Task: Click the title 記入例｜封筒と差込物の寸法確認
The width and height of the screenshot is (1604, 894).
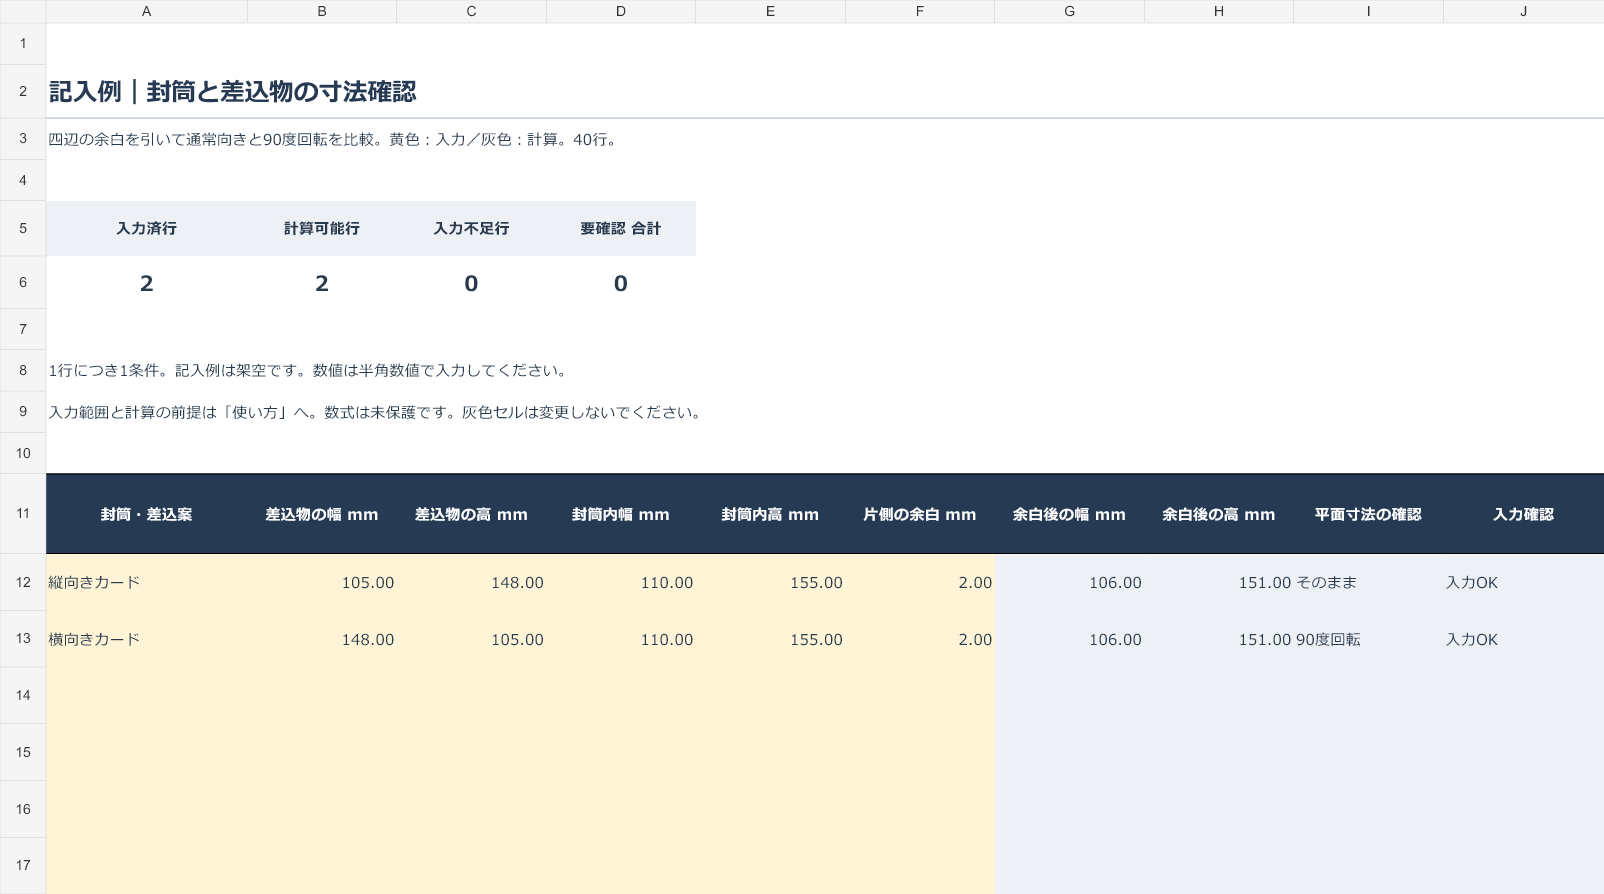Action: [x=233, y=92]
